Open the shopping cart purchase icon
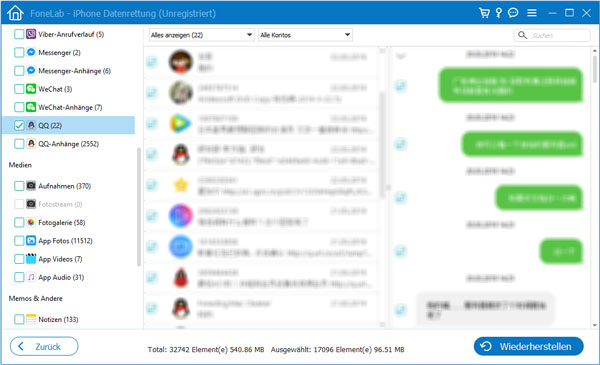This screenshot has width=600, height=365. [x=484, y=13]
